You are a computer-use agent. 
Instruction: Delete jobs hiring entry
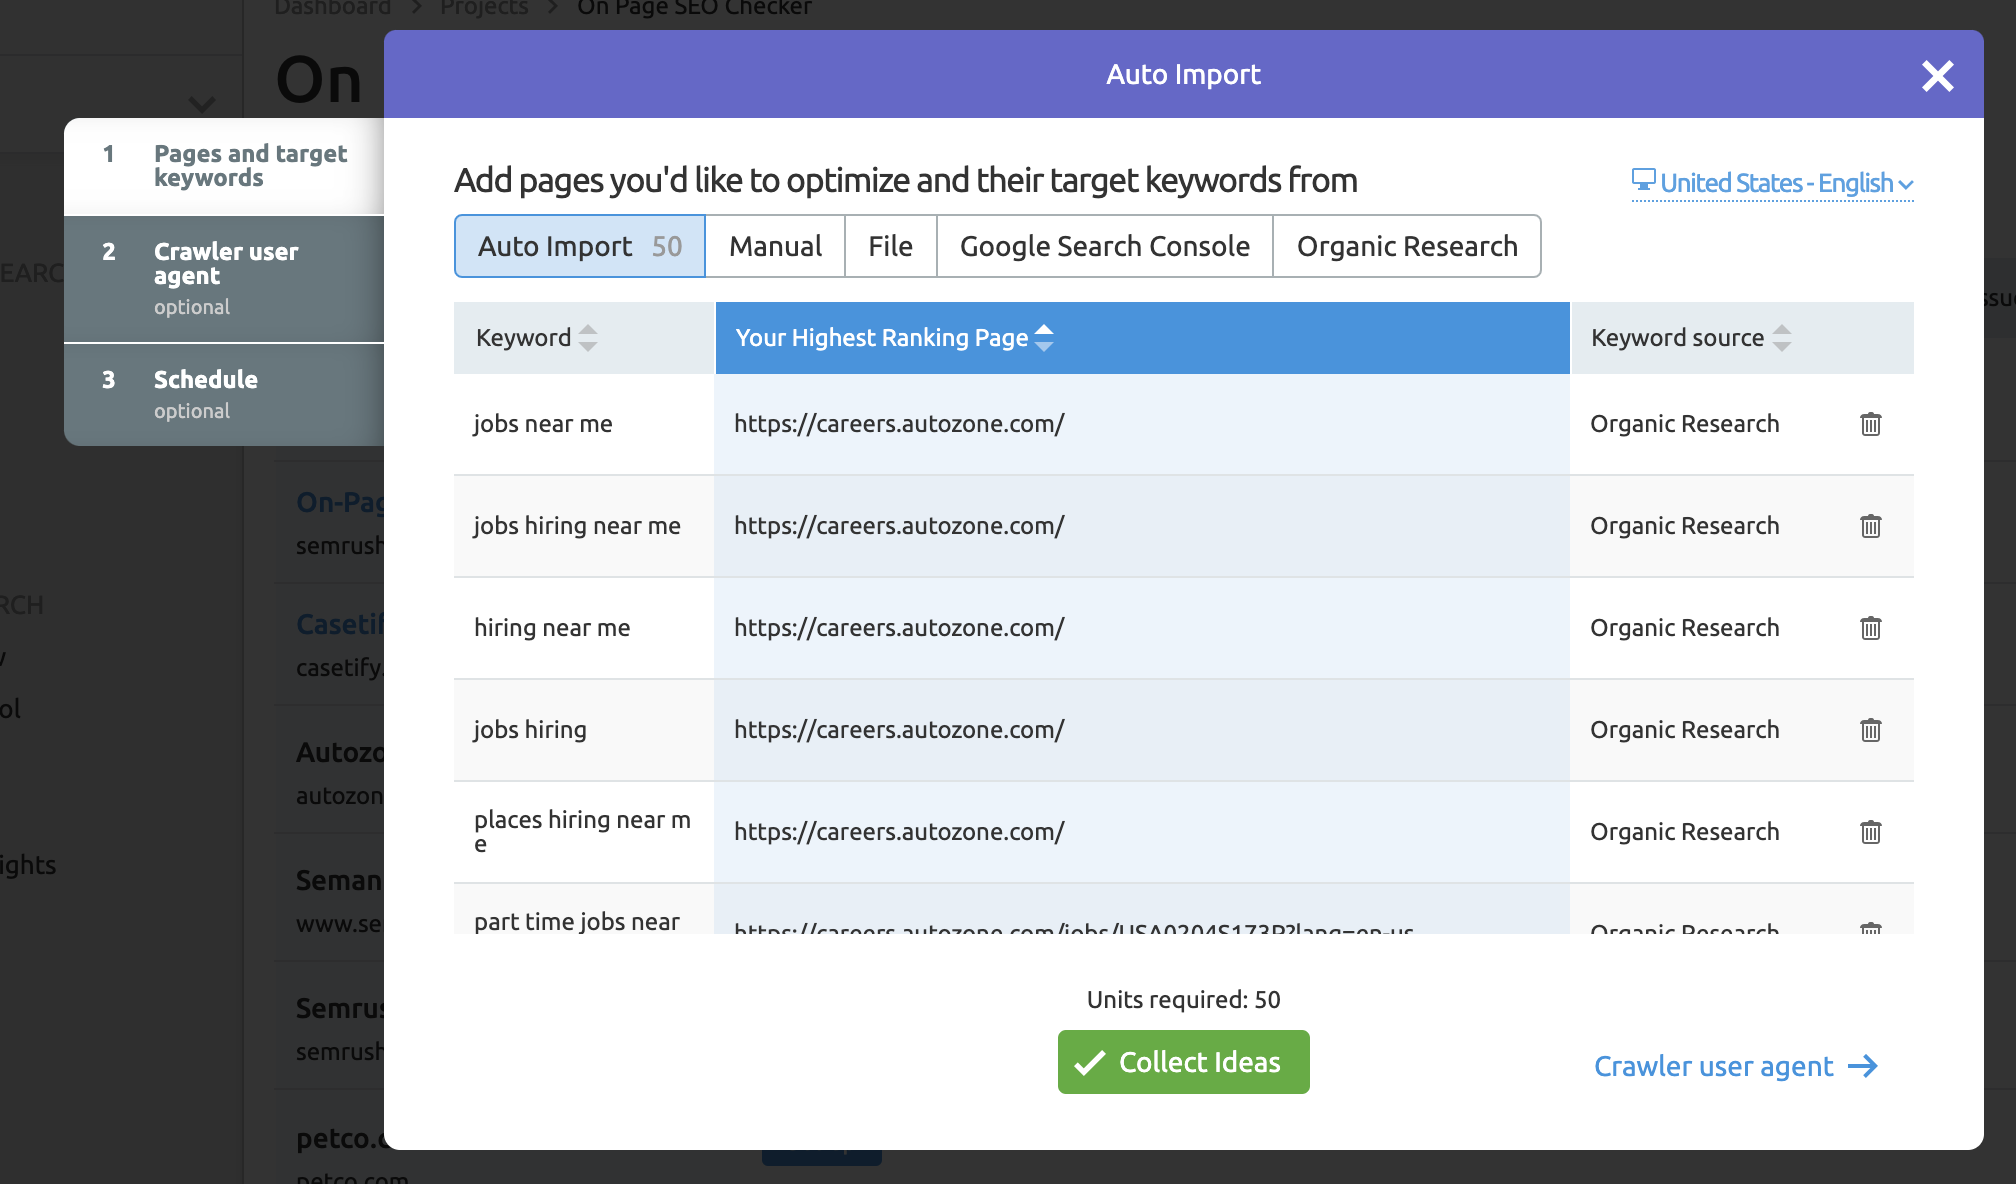(x=1871, y=729)
